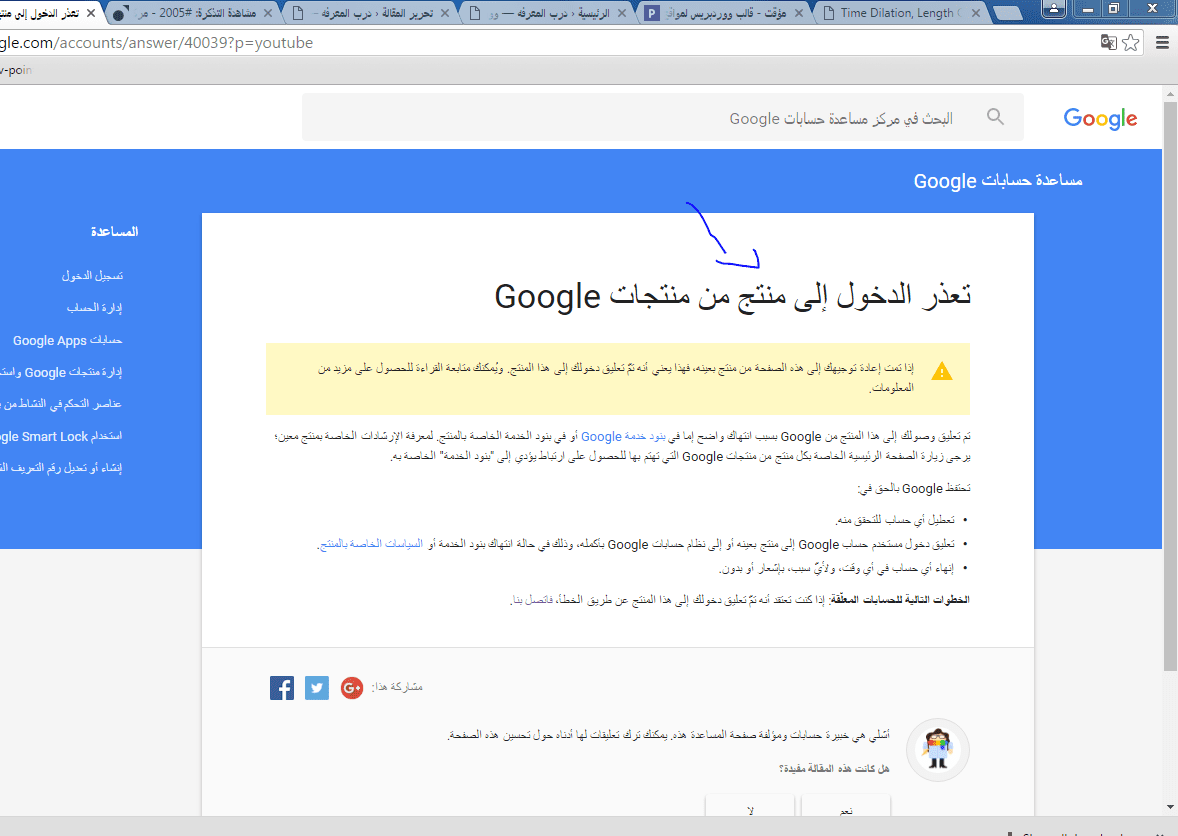Click the فاتصل بنا contact link
Viewport: 1178px width, 836px height.
click(533, 600)
